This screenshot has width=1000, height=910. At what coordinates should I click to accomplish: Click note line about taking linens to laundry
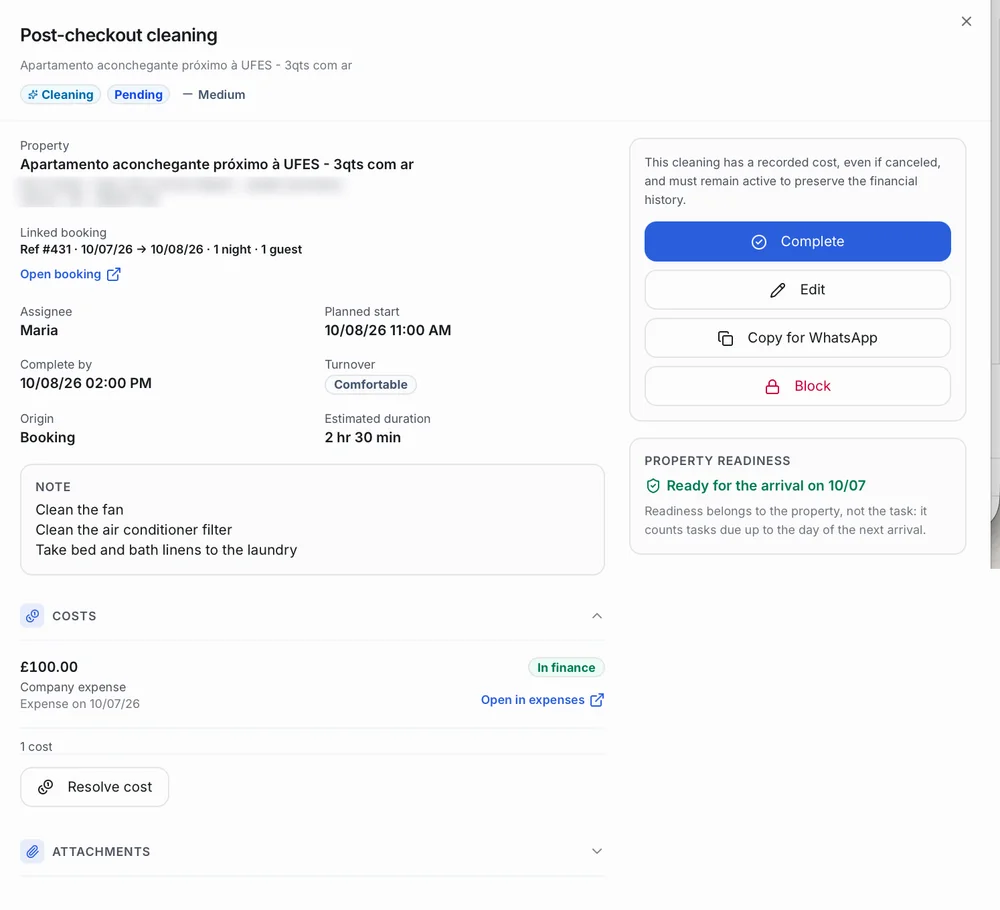(x=166, y=550)
